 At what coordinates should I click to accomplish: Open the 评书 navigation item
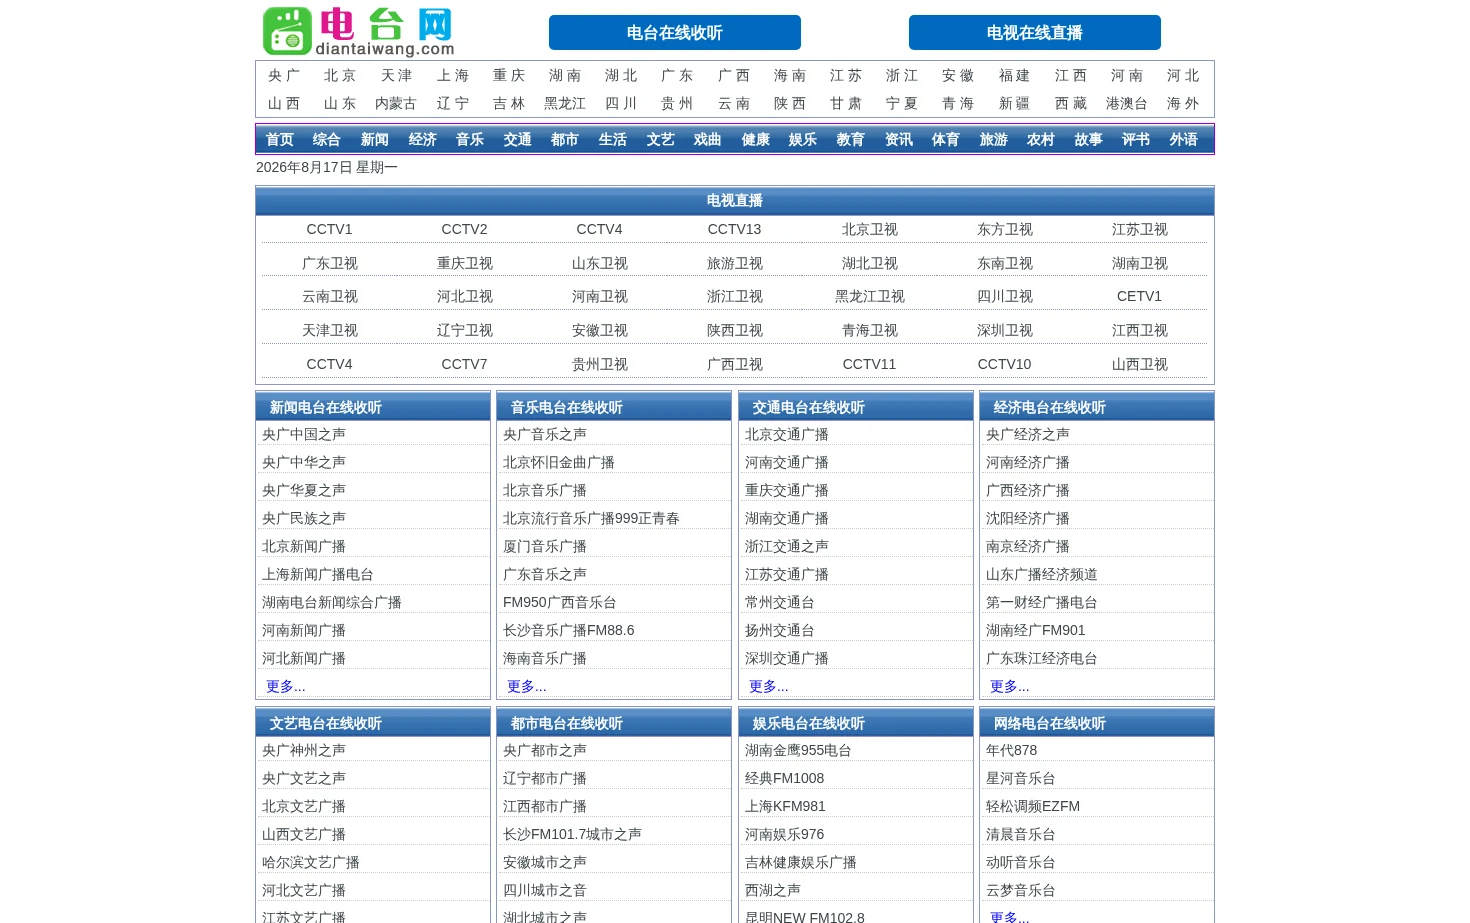pos(1136,139)
